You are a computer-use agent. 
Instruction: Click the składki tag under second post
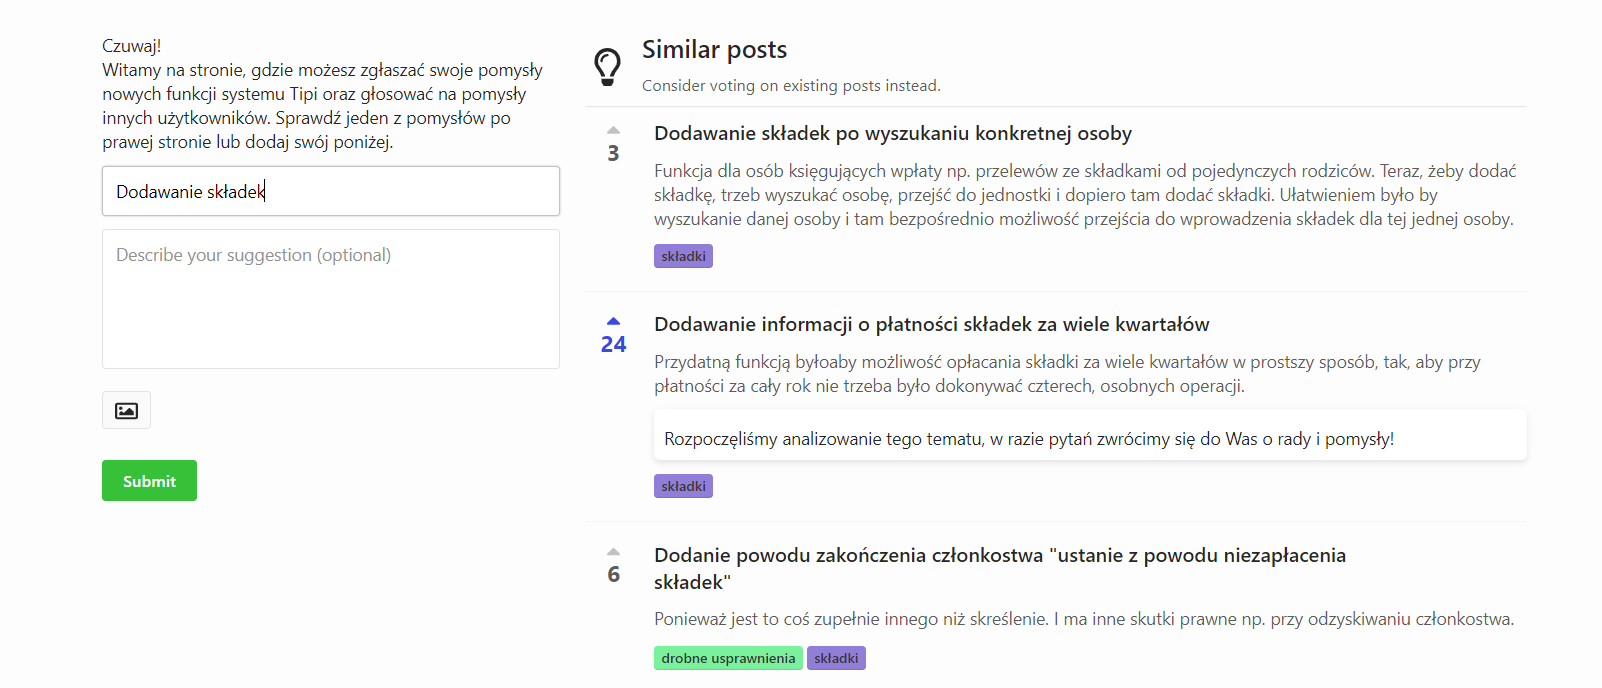683,486
